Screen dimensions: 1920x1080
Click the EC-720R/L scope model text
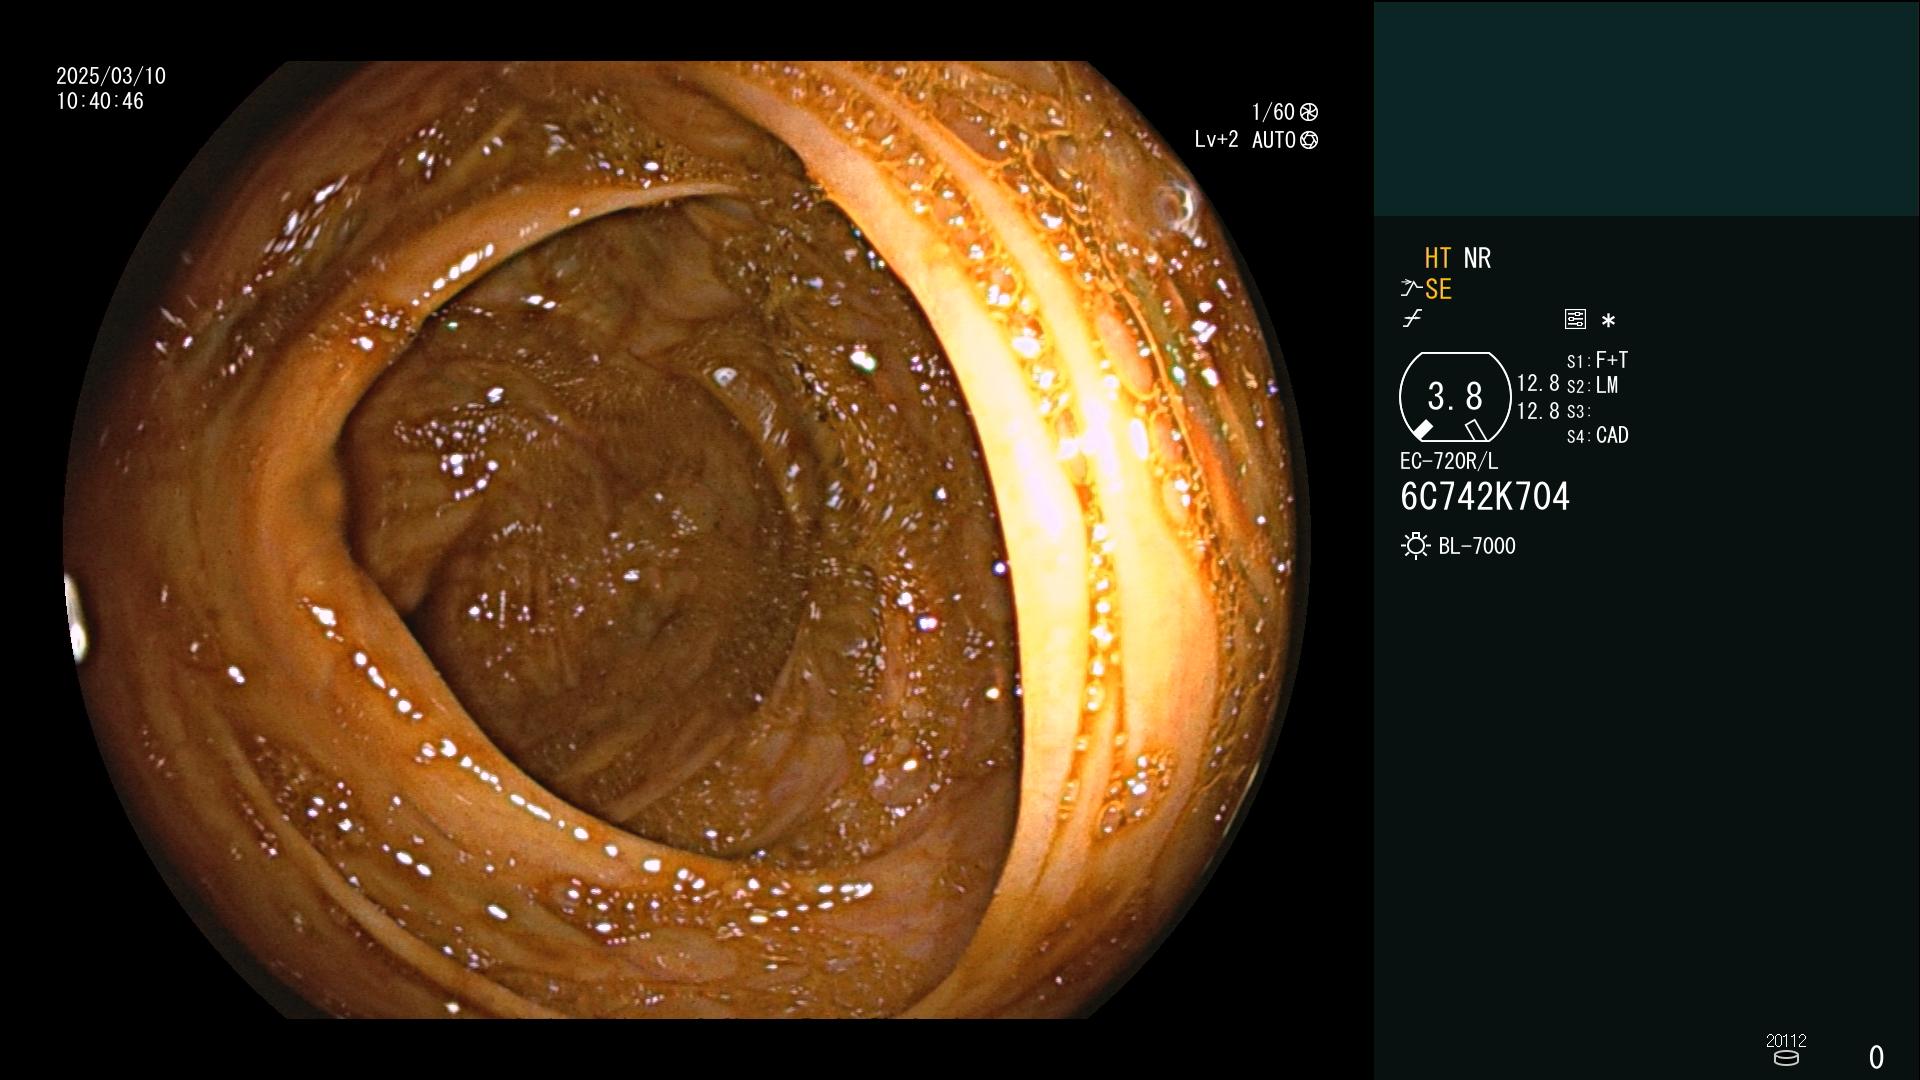coord(1449,461)
